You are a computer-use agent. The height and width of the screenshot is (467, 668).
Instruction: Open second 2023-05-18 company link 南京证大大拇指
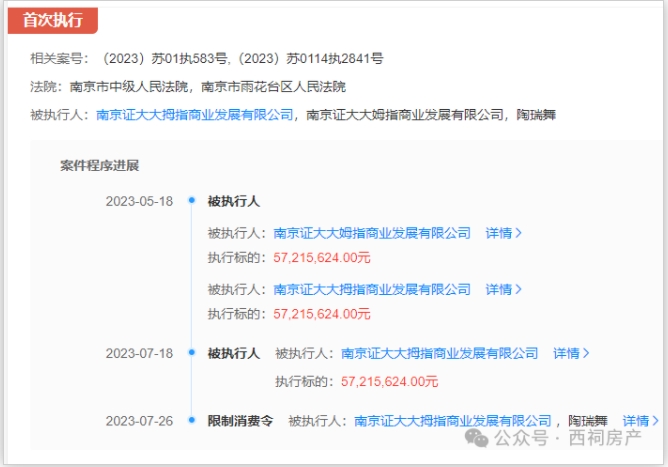coord(372,289)
